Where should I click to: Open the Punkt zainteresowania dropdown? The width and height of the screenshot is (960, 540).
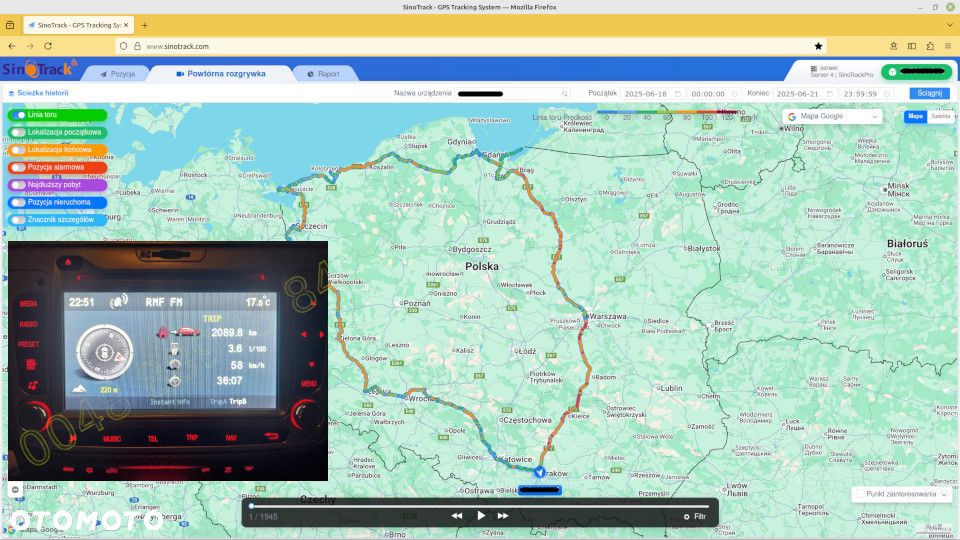(x=901, y=494)
